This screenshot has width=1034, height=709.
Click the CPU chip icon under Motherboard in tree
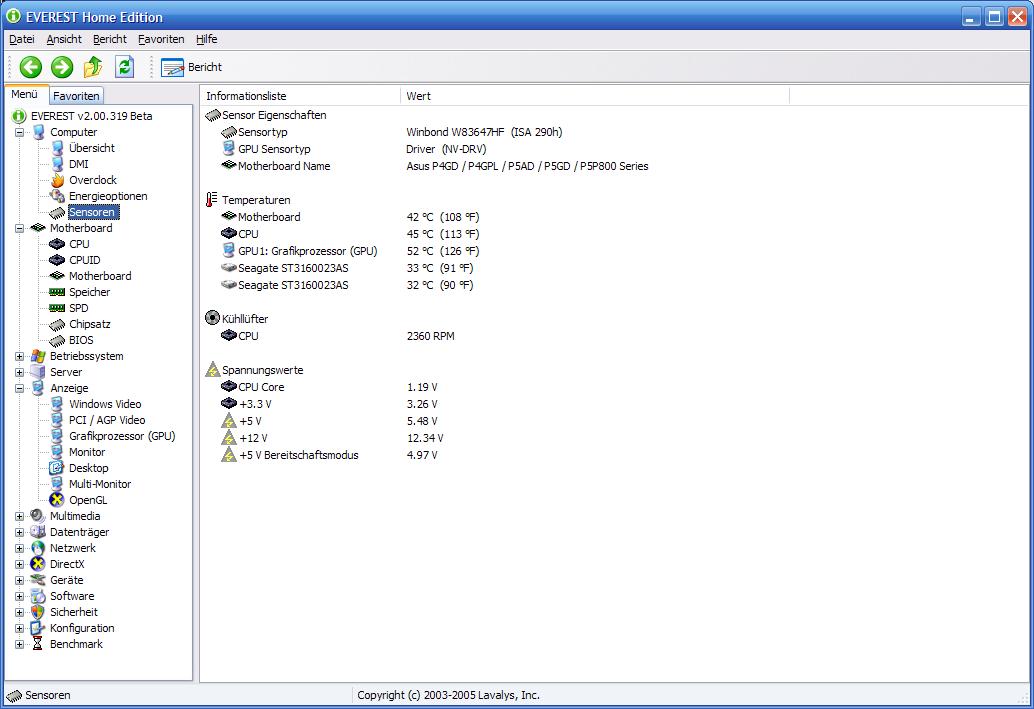[x=57, y=244]
